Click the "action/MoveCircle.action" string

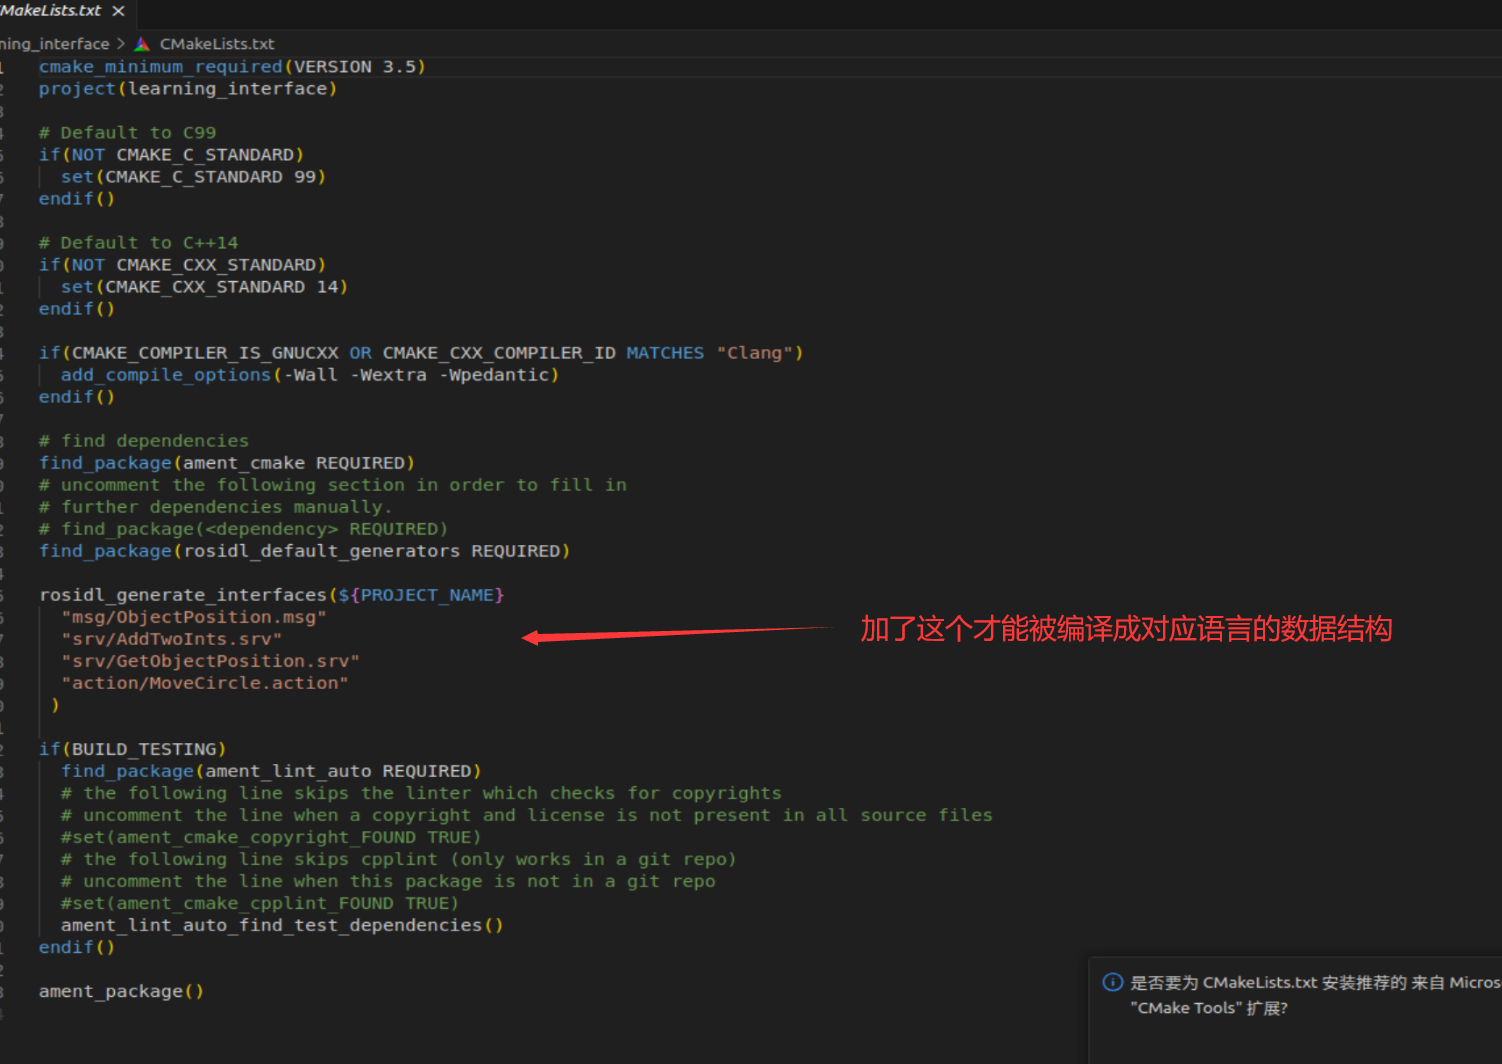point(205,683)
